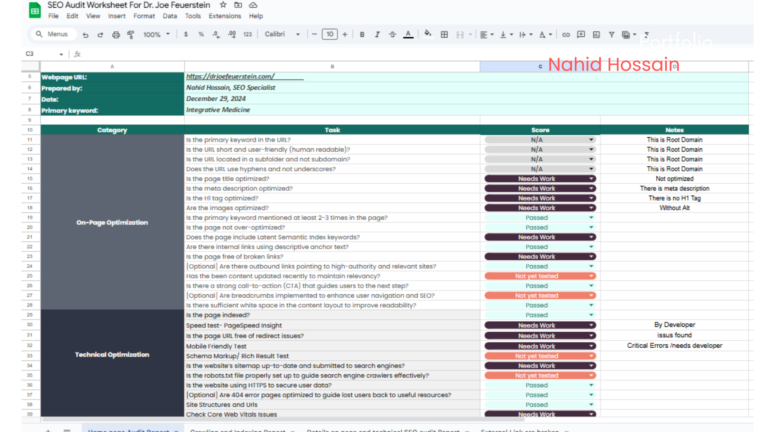Open Score dropdown for breadcrumbs implemented row
This screenshot has height=432, width=768.
(x=591, y=295)
